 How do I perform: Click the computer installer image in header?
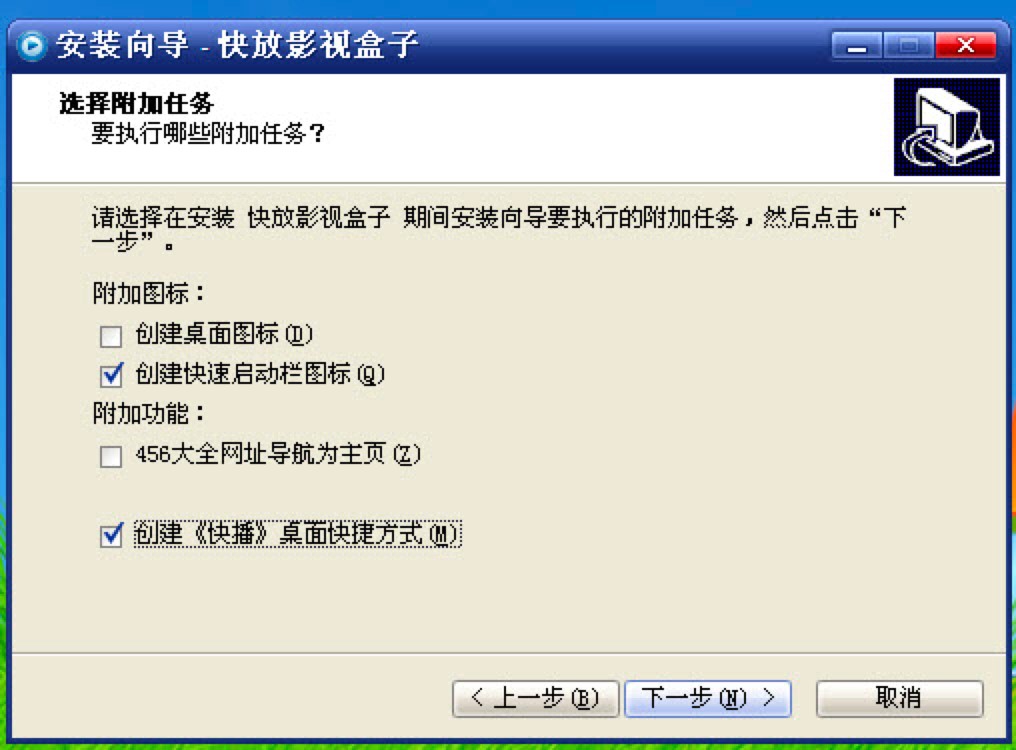(947, 127)
